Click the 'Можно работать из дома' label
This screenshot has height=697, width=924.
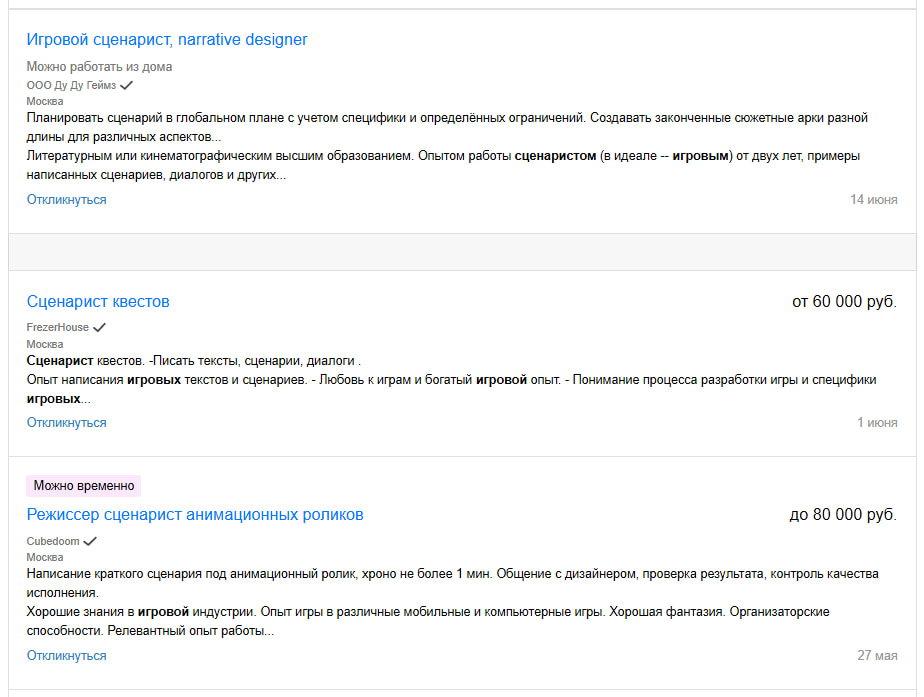click(x=99, y=67)
